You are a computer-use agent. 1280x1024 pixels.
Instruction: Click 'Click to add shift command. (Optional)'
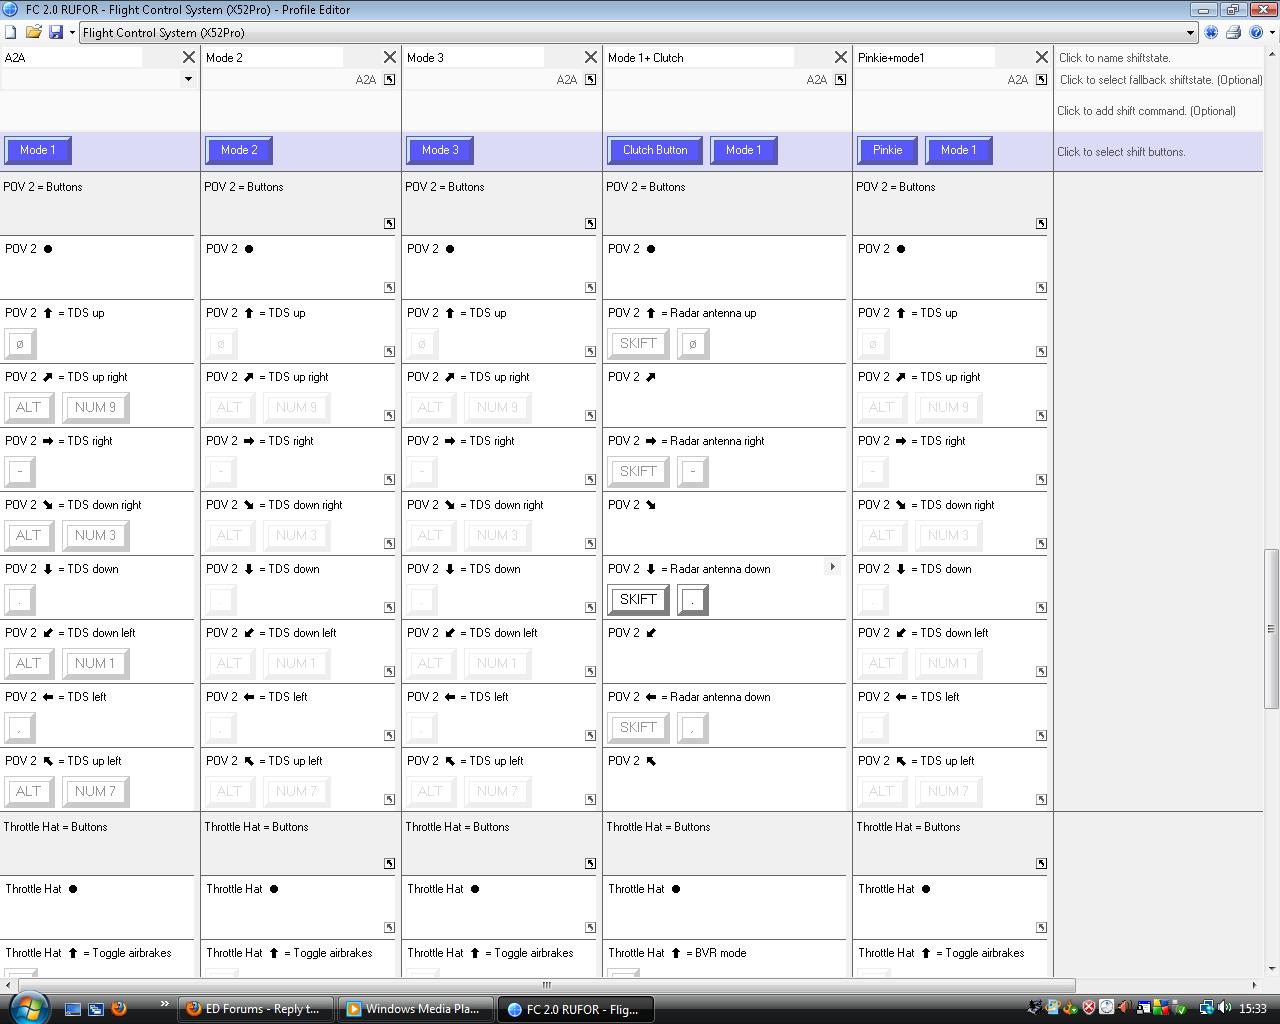[1146, 111]
